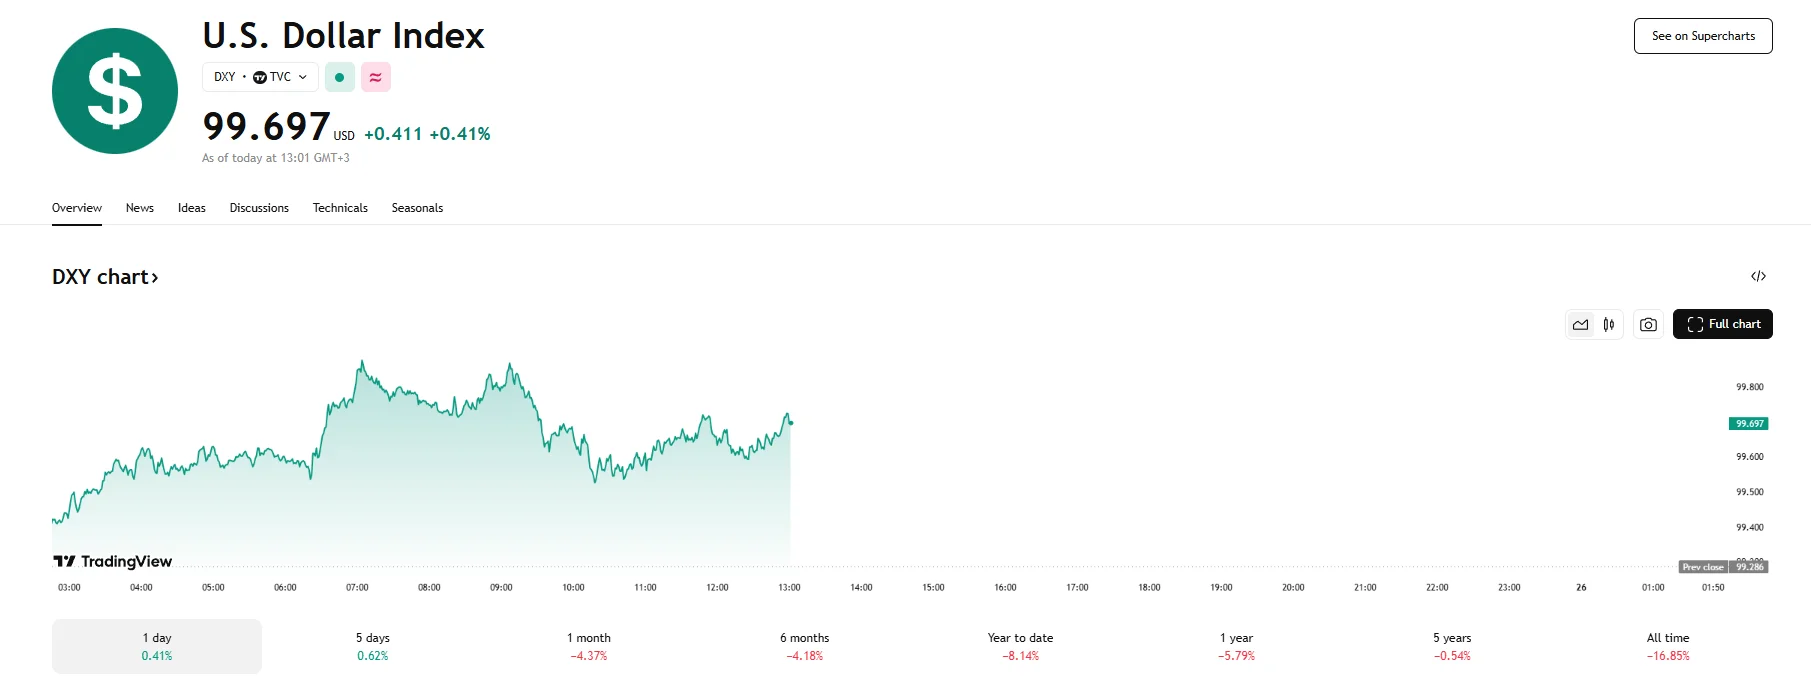Open the Technicals tab
The width and height of the screenshot is (1811, 697).
[x=340, y=208]
